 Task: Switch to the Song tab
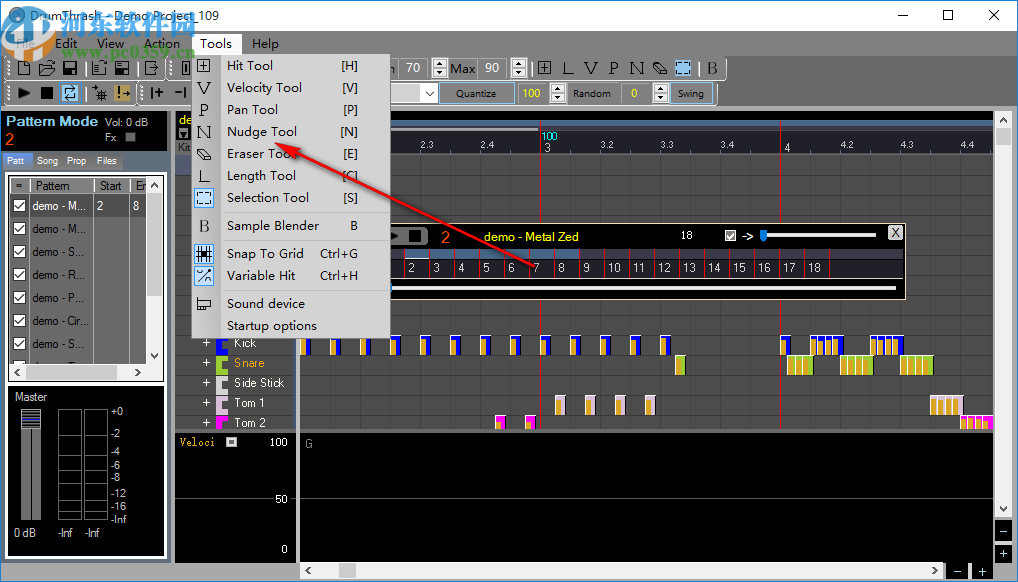pyautogui.click(x=47, y=161)
